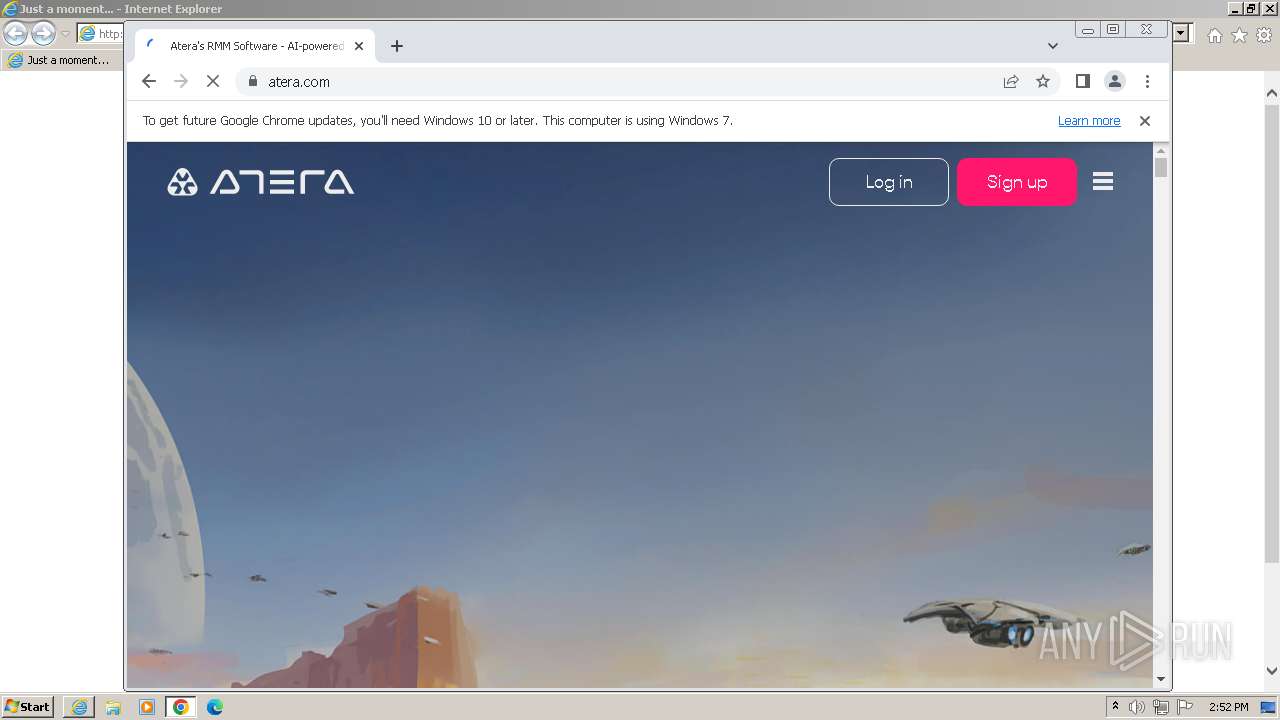Open Internet Explorer's home icon

tap(1215, 35)
